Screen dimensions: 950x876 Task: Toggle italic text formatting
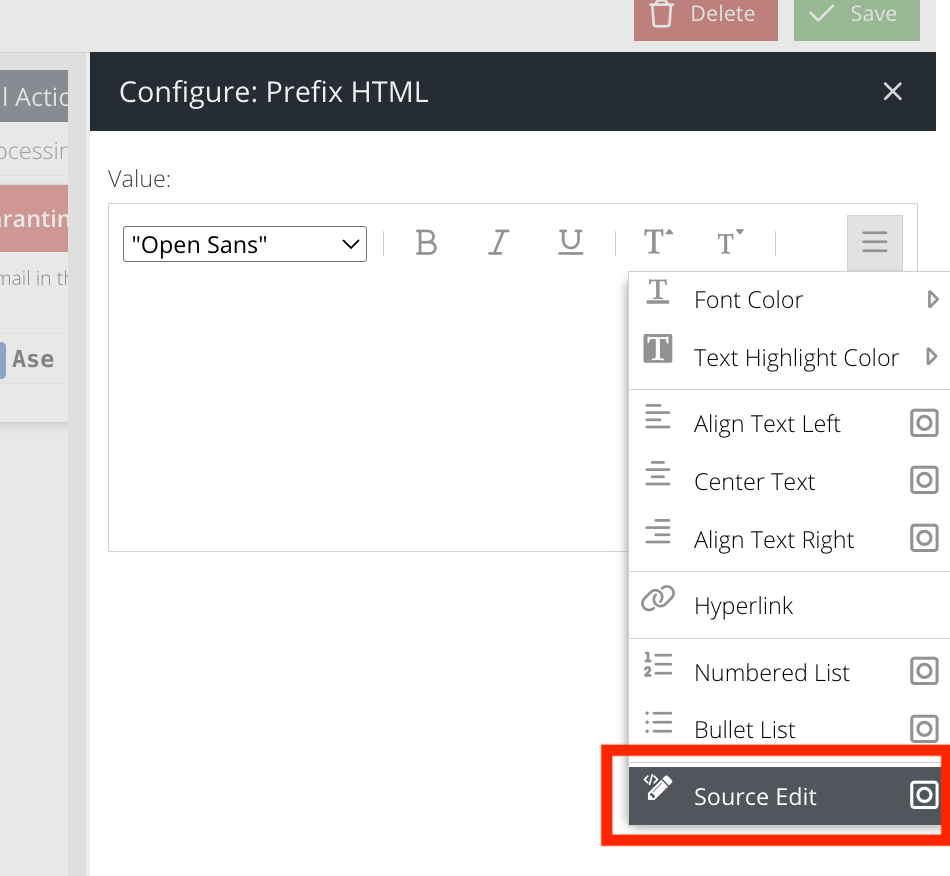tap(498, 243)
